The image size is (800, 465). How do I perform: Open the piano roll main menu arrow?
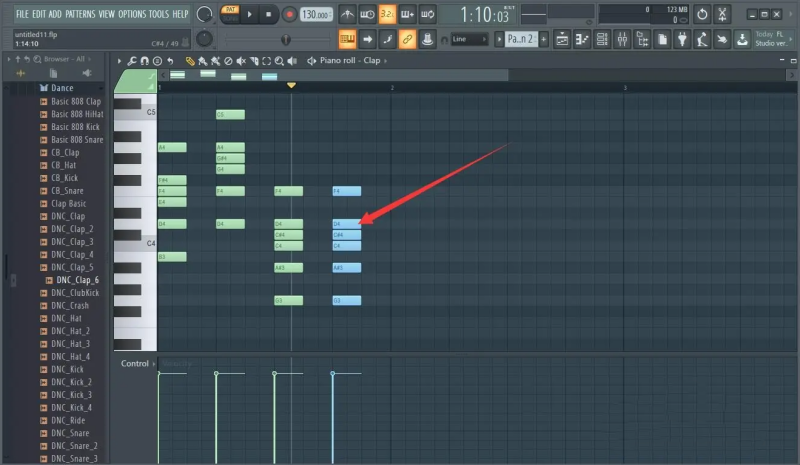[119, 61]
